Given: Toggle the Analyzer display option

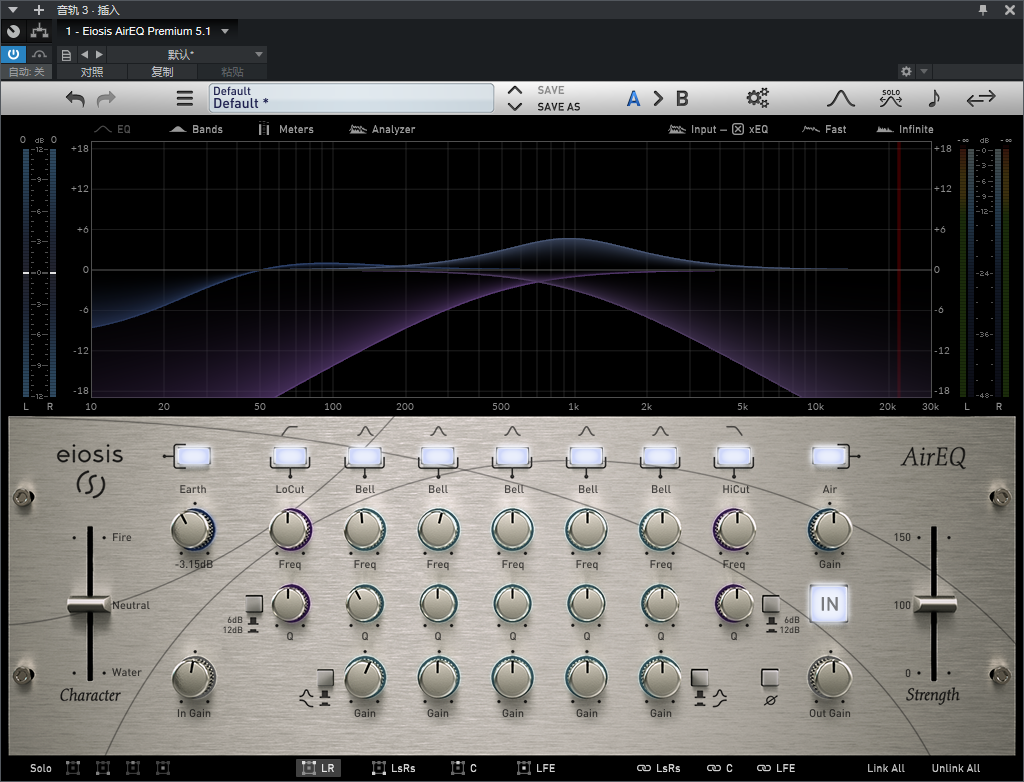Looking at the screenshot, I should point(382,129).
